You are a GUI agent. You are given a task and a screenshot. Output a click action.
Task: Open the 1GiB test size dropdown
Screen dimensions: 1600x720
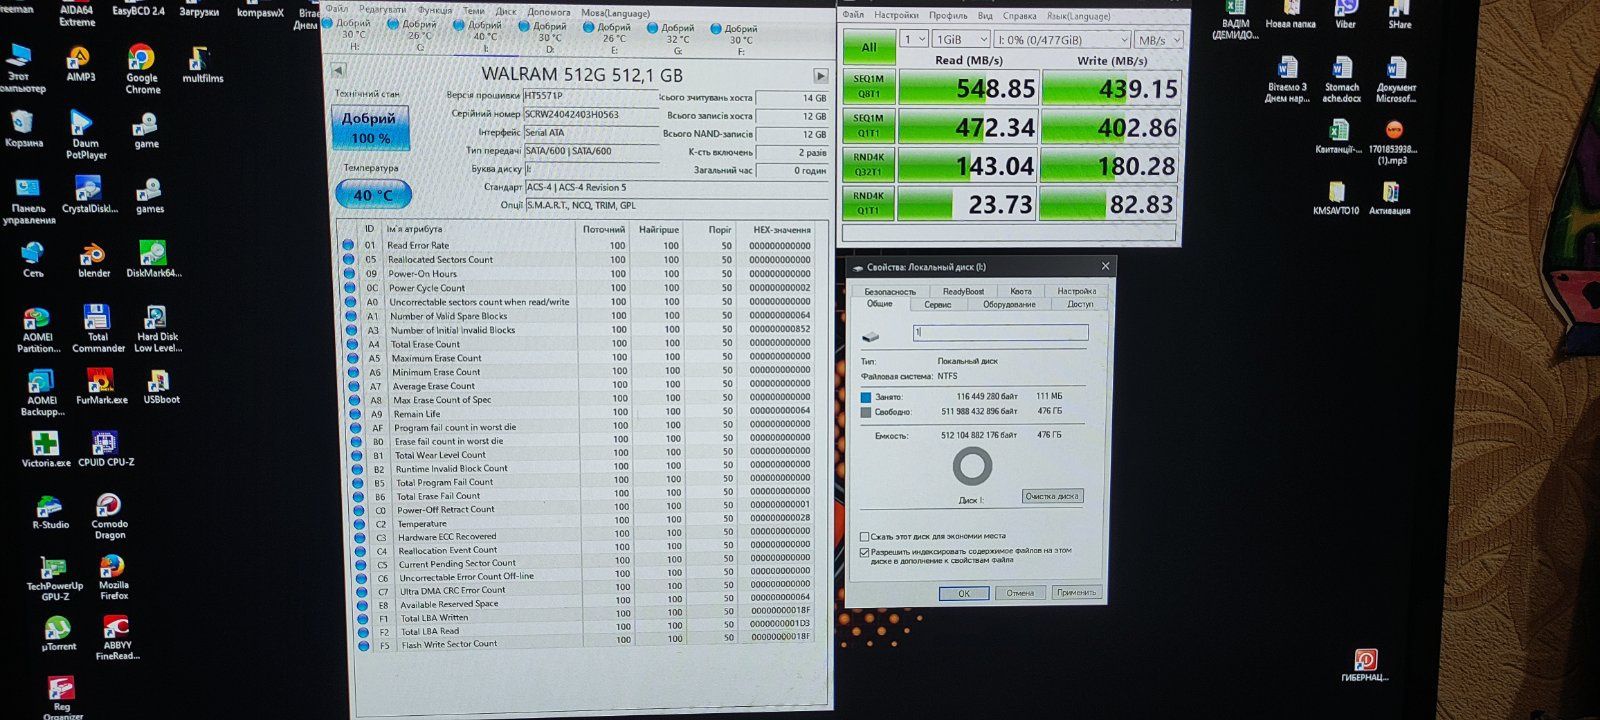pyautogui.click(x=960, y=39)
